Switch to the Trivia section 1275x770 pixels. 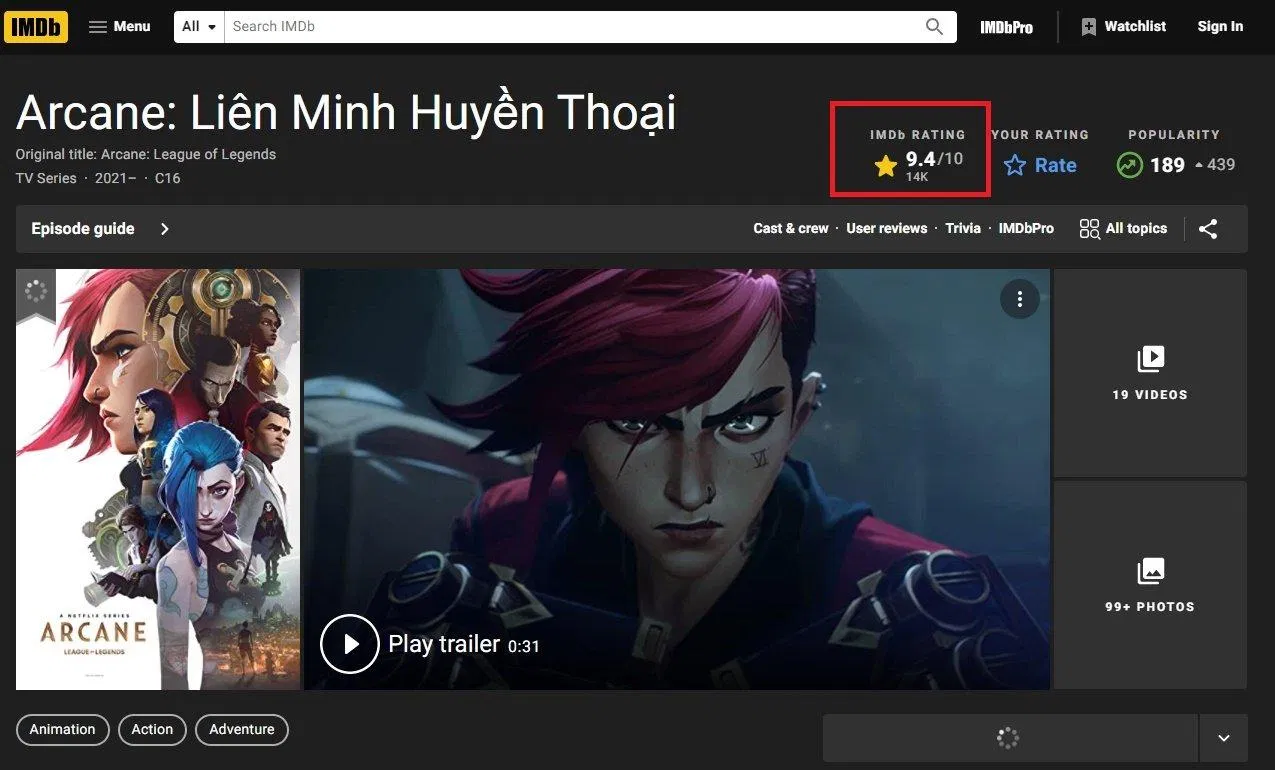pos(962,228)
